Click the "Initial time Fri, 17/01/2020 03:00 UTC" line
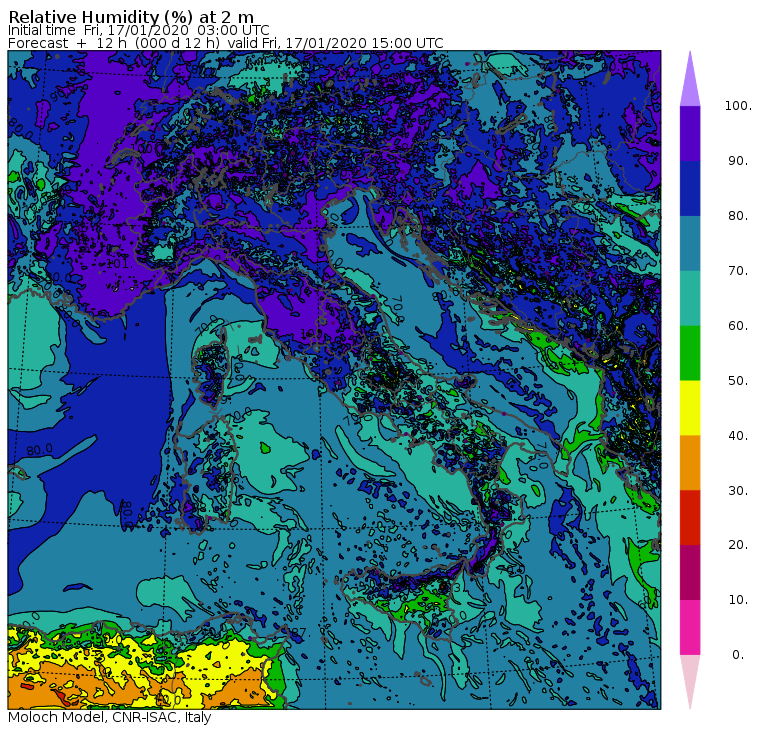 pos(139,30)
